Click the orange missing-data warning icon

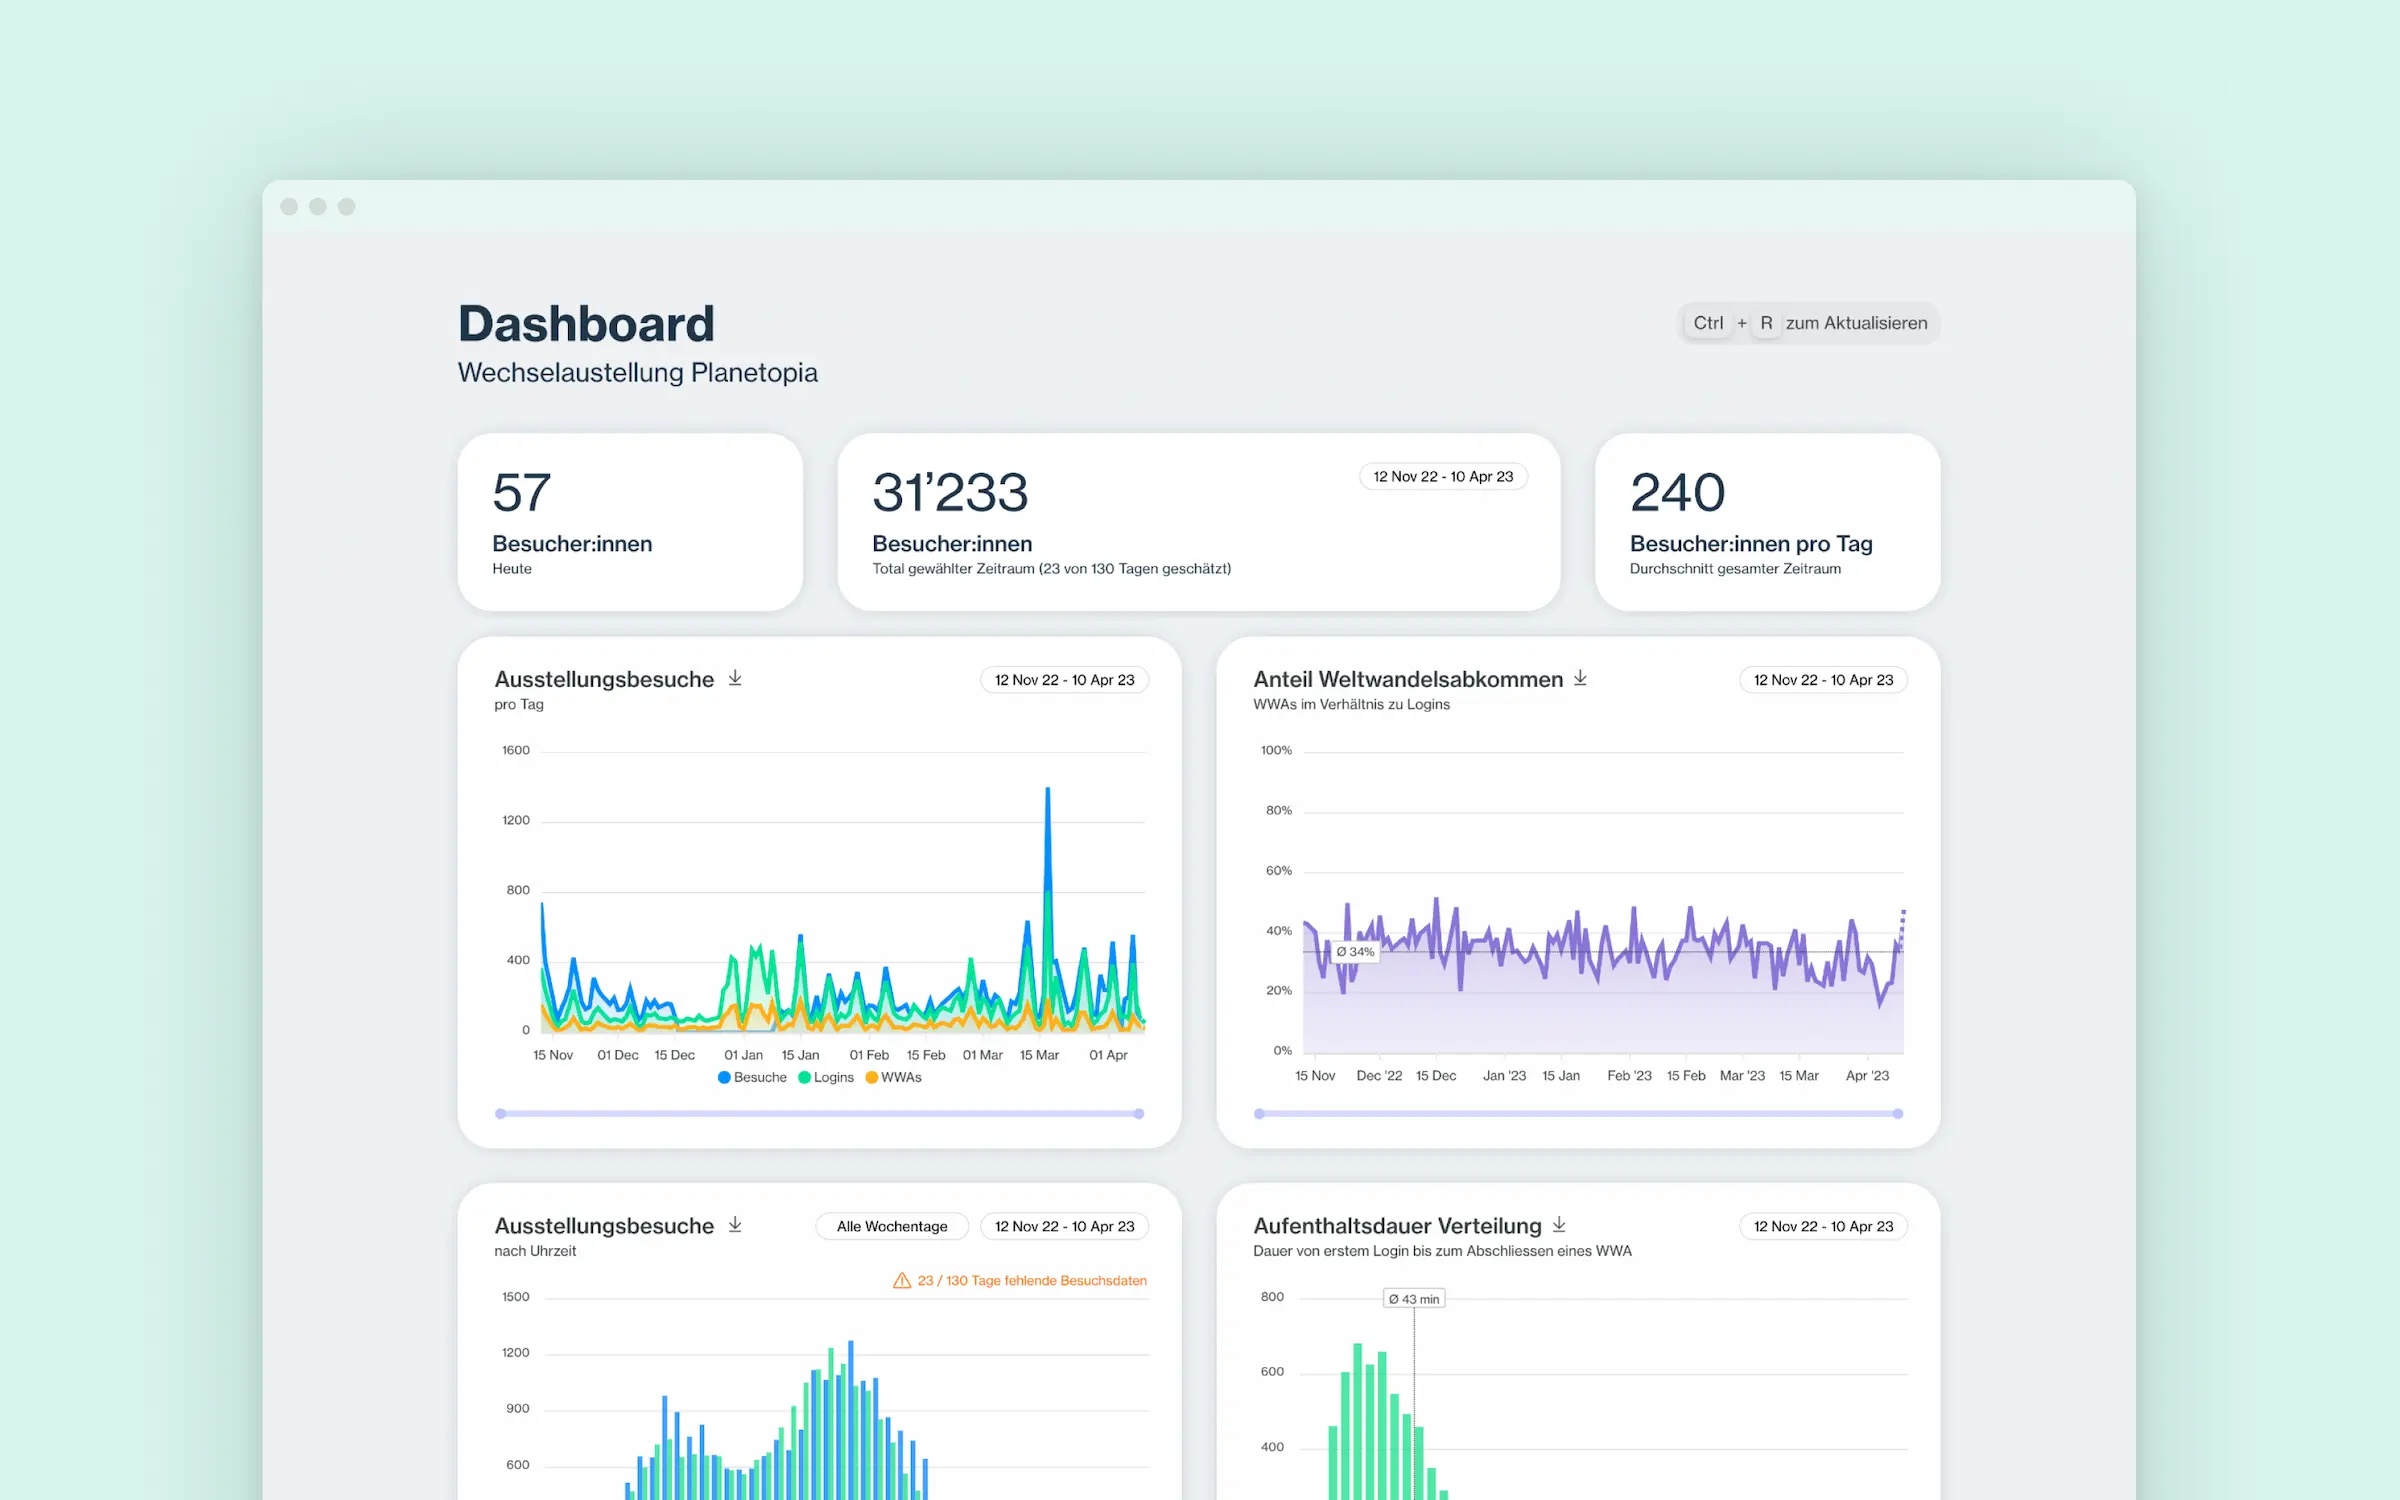[x=902, y=1280]
